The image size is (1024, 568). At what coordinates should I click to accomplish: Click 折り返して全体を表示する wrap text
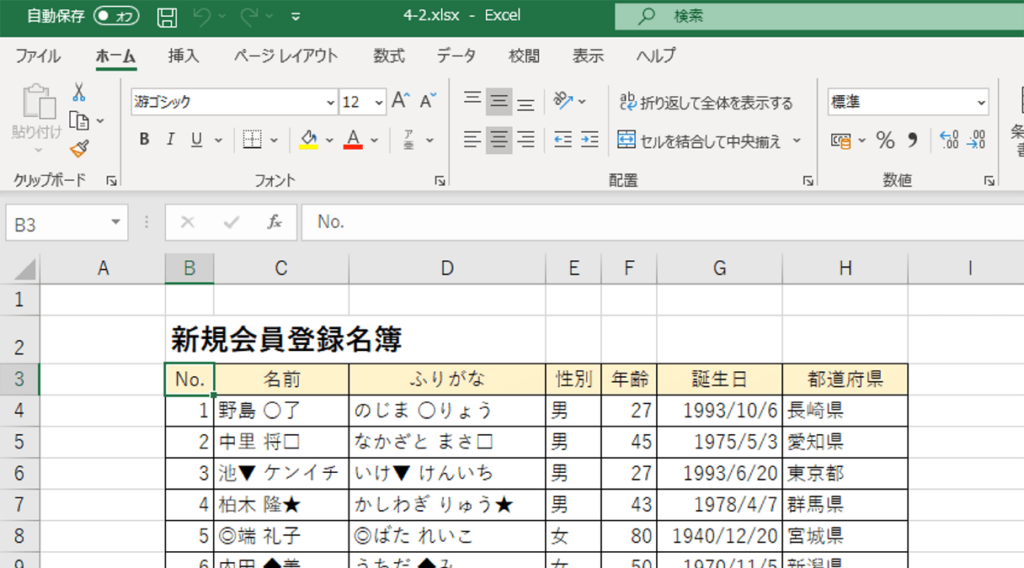pyautogui.click(x=706, y=103)
